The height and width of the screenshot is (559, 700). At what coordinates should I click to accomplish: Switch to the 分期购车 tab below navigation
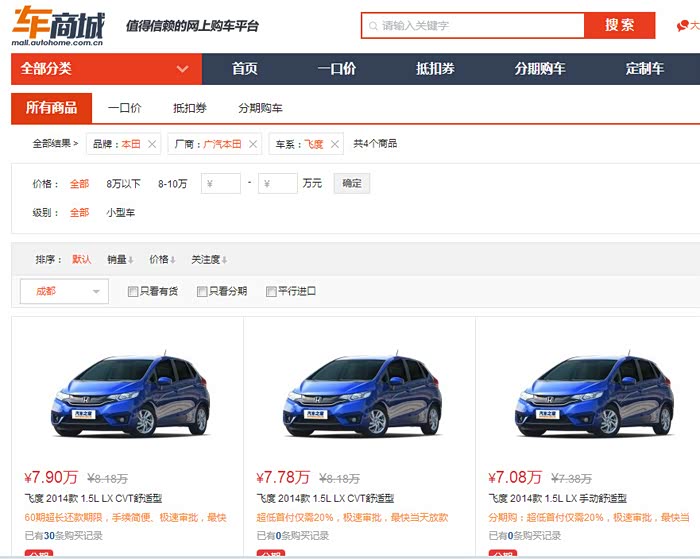click(260, 108)
